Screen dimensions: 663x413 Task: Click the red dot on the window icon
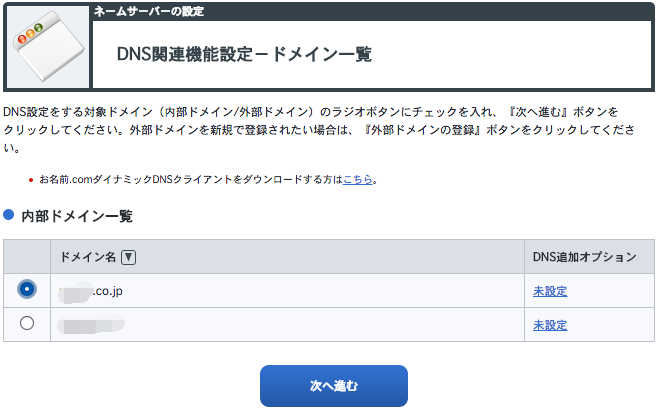point(22,40)
